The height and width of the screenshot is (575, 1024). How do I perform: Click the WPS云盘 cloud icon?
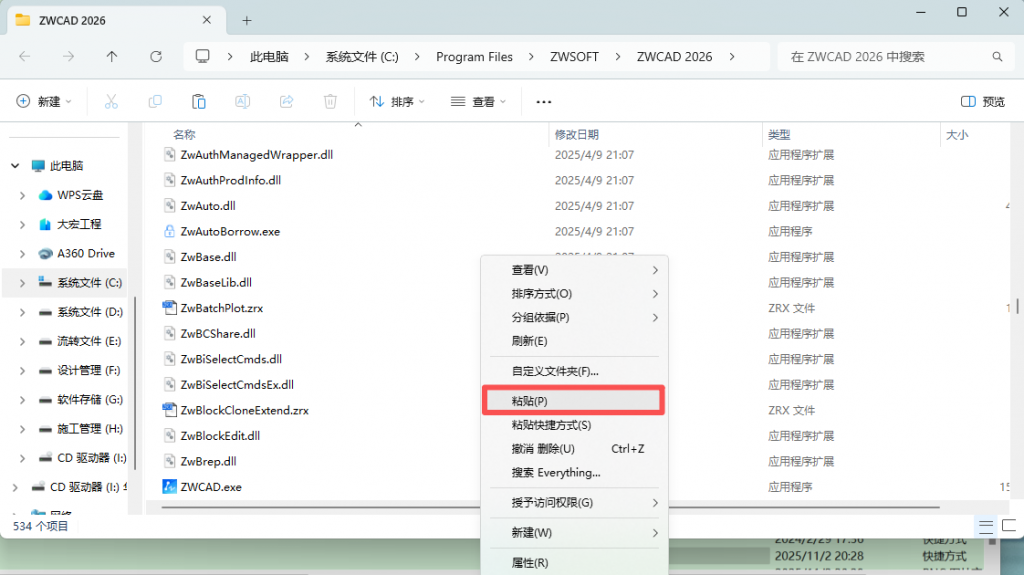(x=45, y=195)
